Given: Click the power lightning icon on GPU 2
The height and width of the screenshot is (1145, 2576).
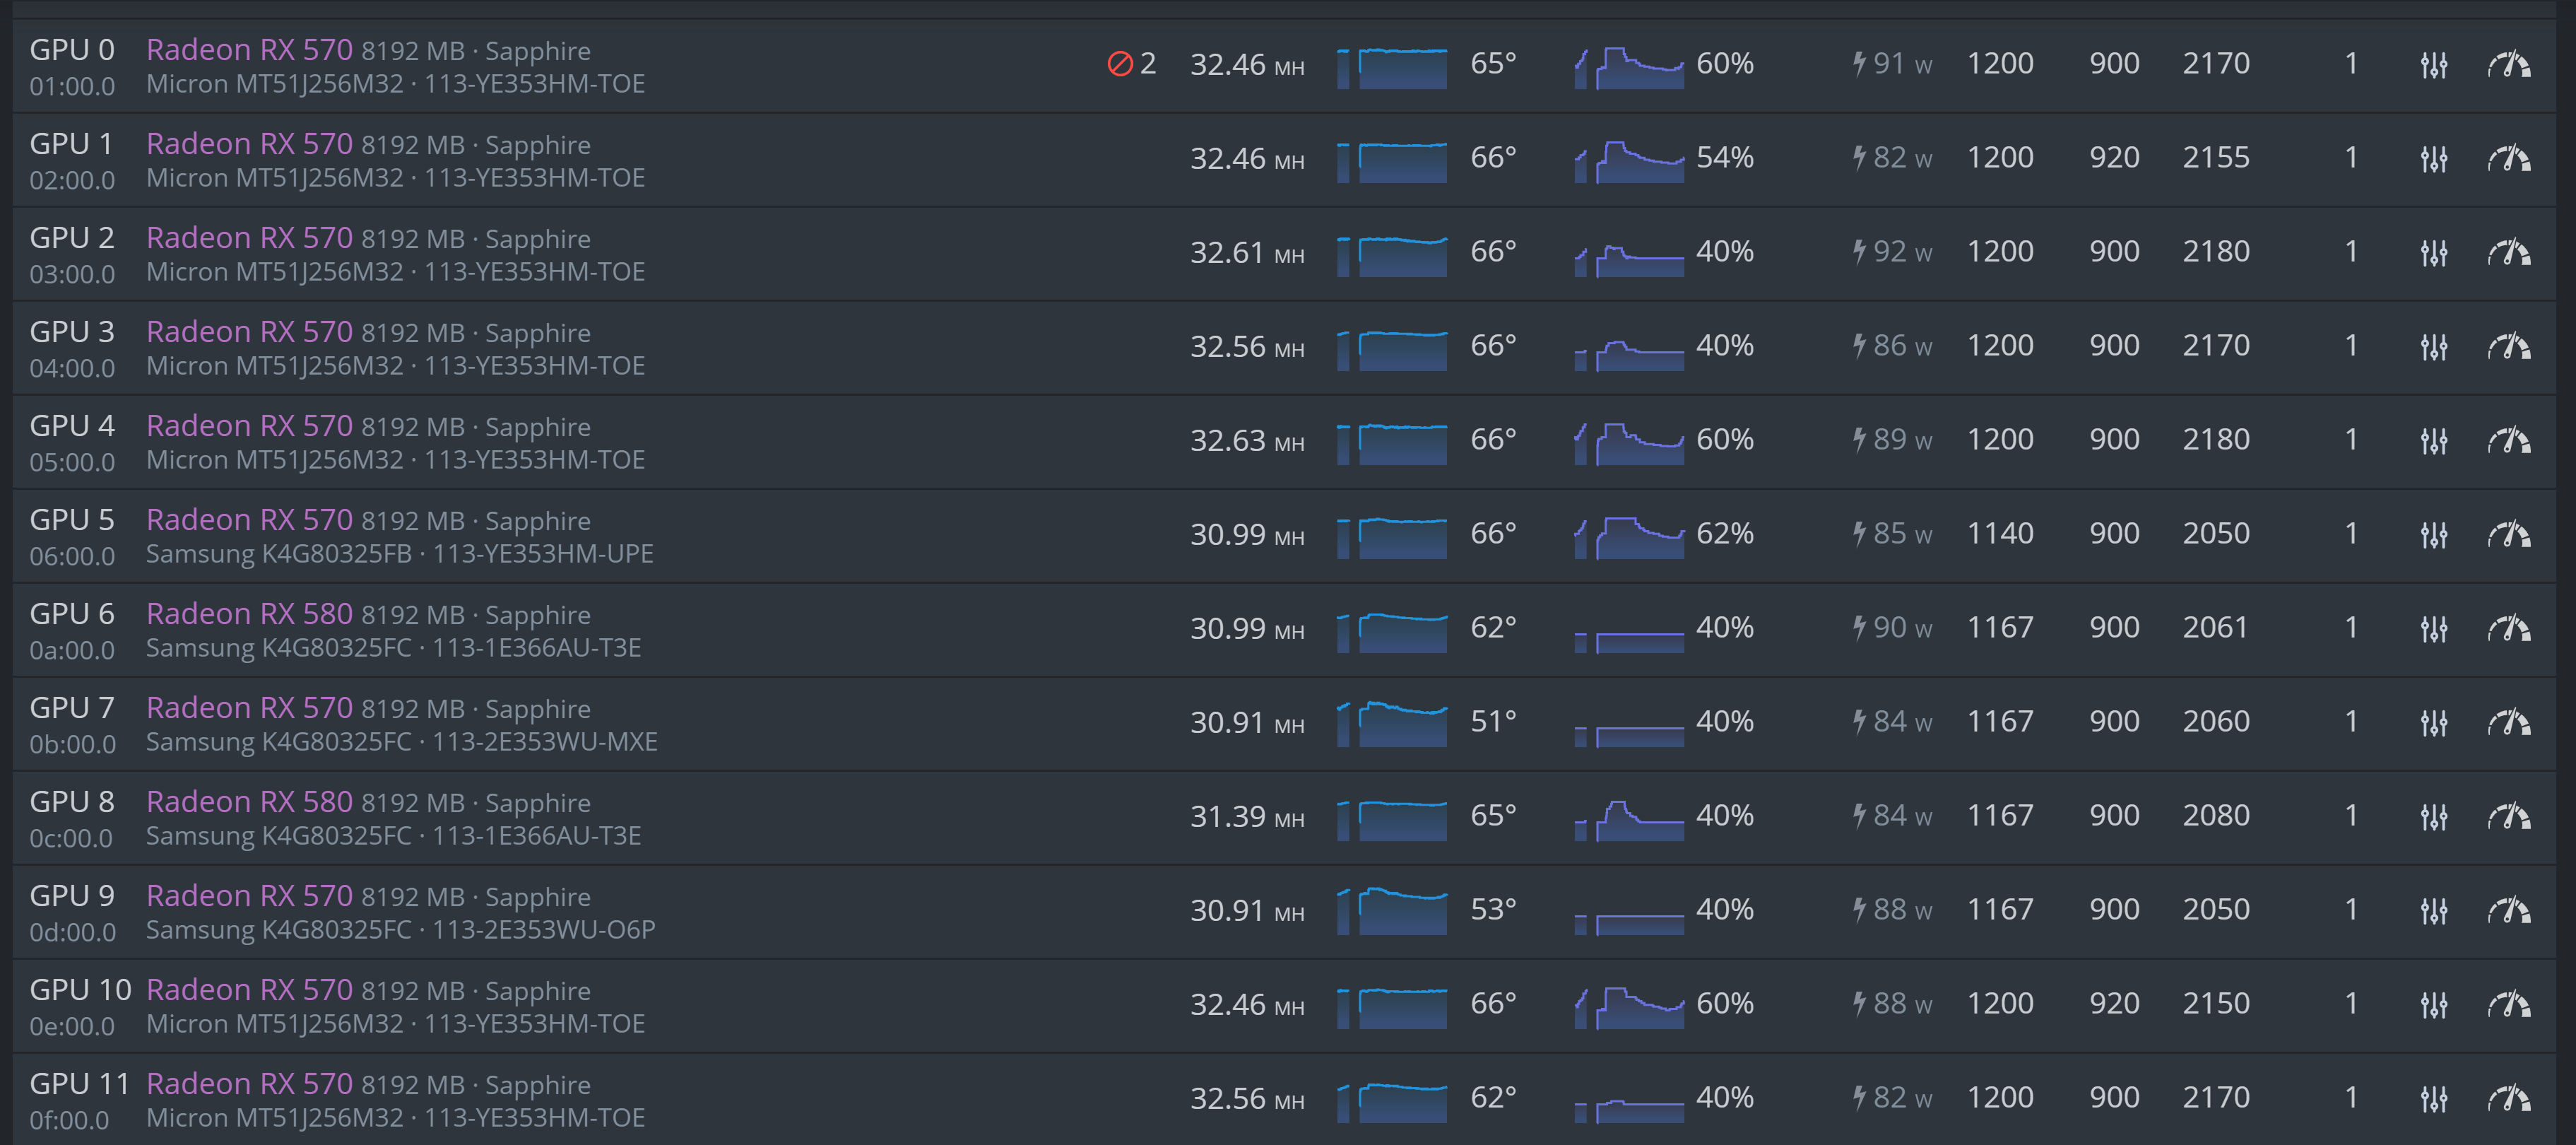Looking at the screenshot, I should tap(1859, 251).
